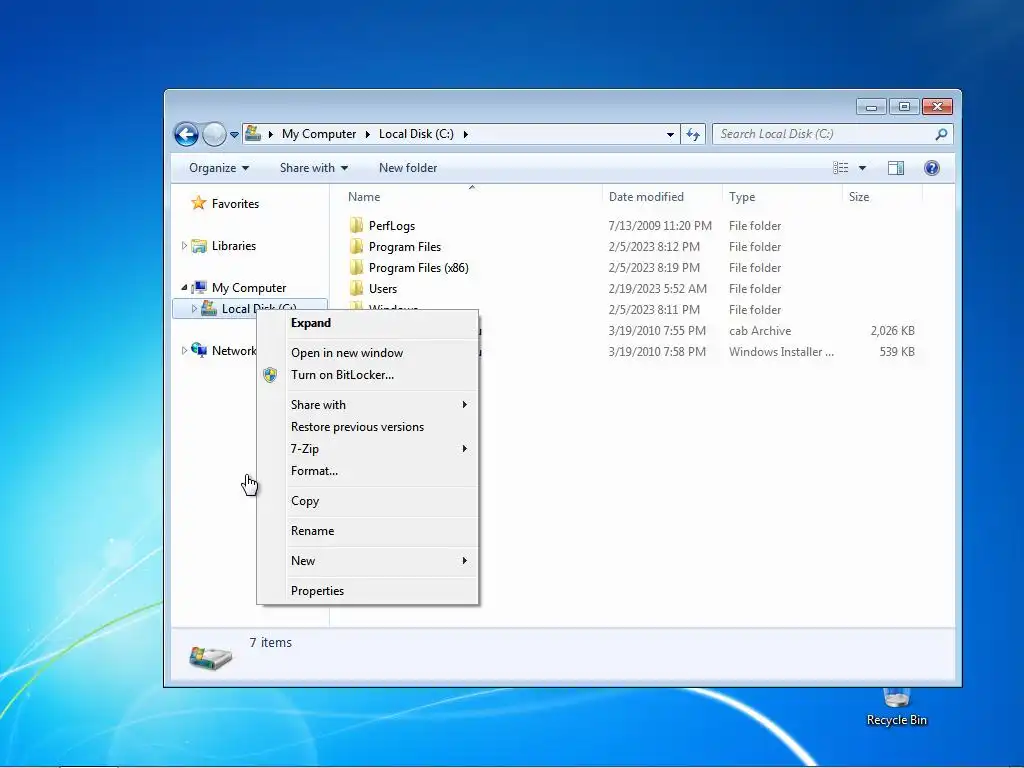Choose Turn on BitLocker...

click(368, 375)
